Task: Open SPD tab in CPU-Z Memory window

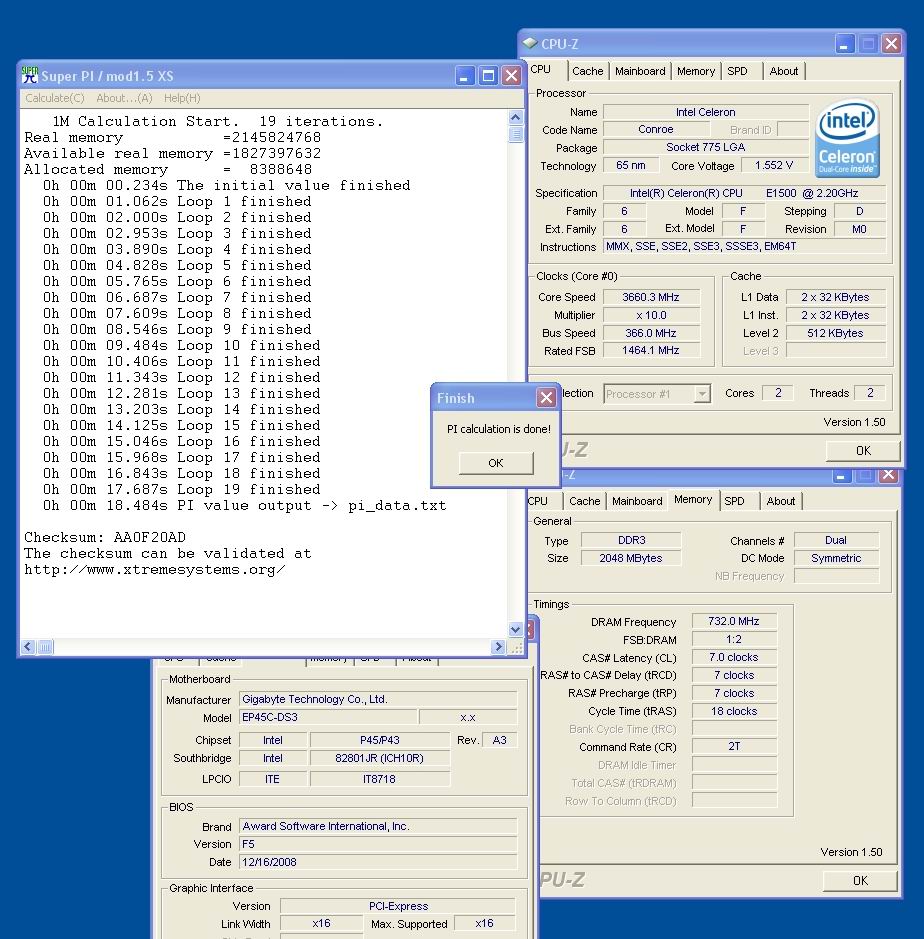Action: 734,501
